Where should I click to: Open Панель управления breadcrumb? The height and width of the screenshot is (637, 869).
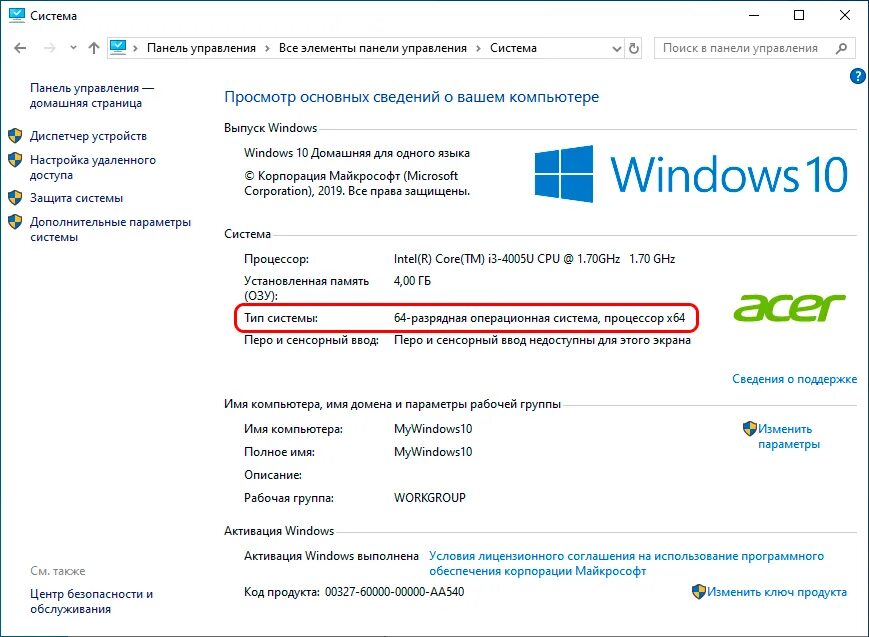201,48
